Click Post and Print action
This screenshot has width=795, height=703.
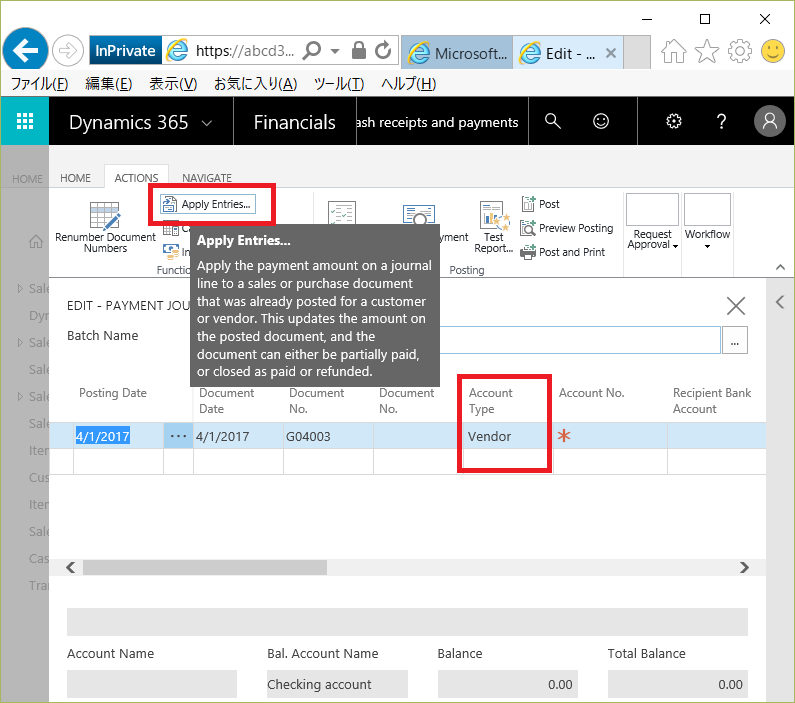pos(563,252)
